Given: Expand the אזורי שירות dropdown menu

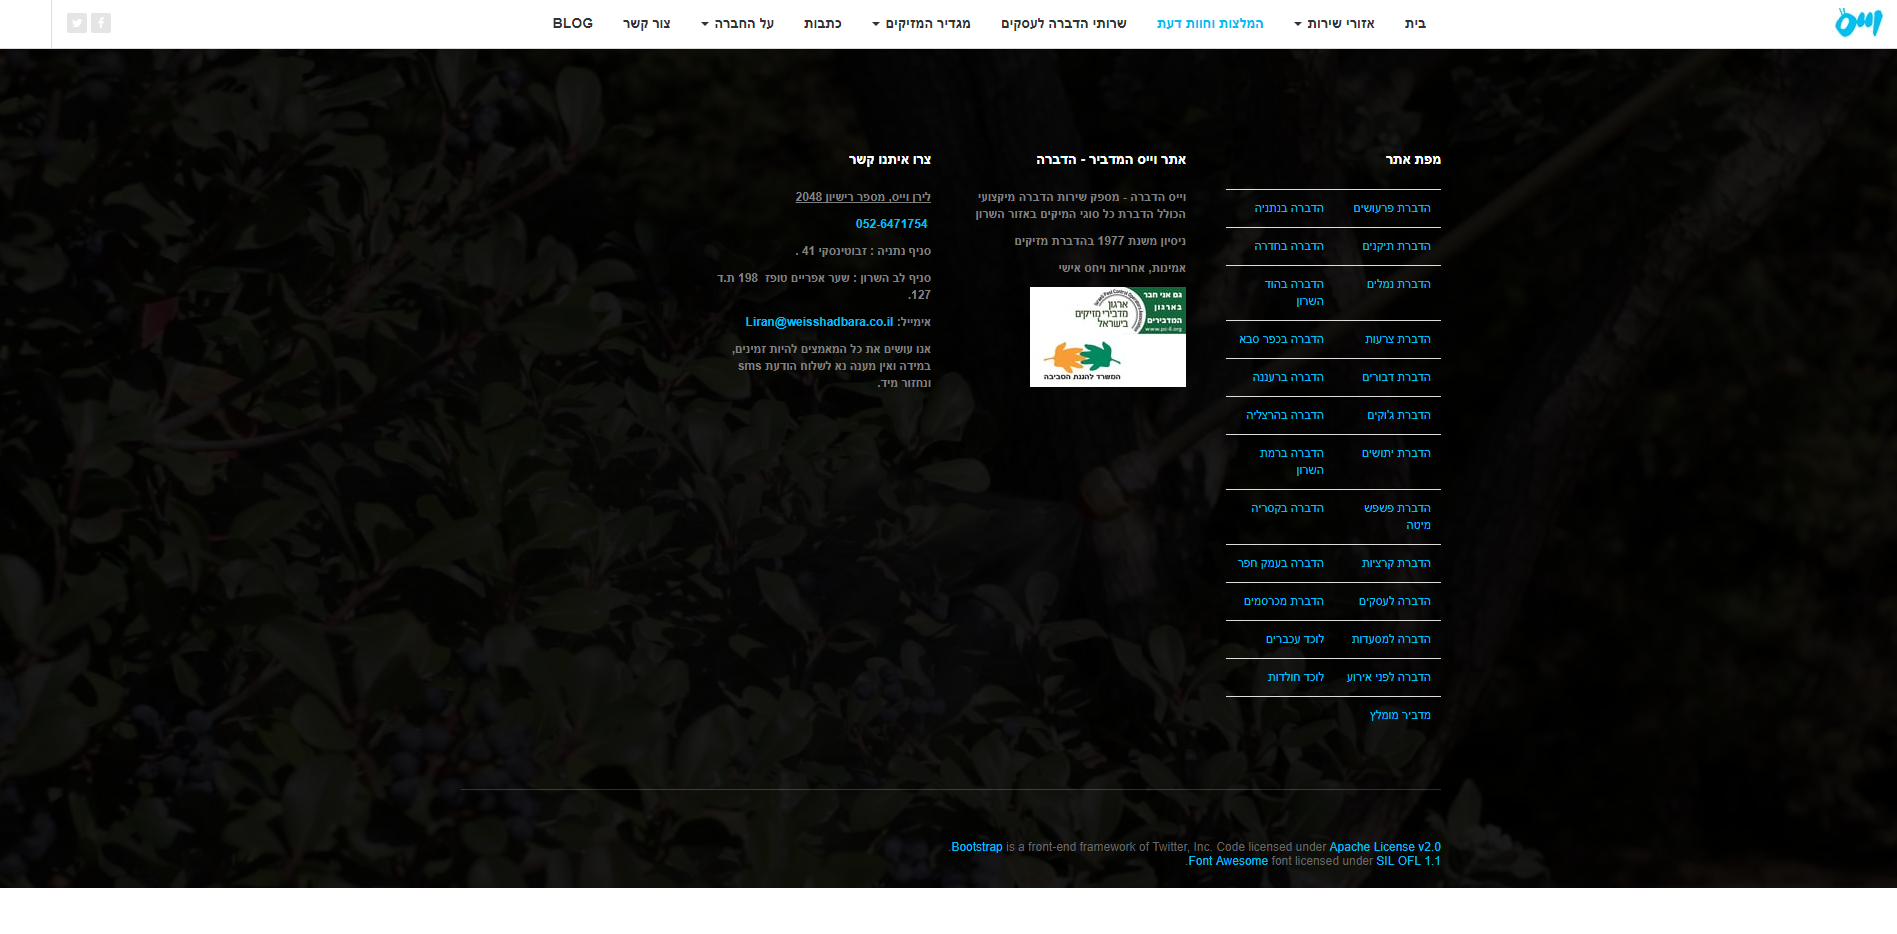Looking at the screenshot, I should 1334,23.
